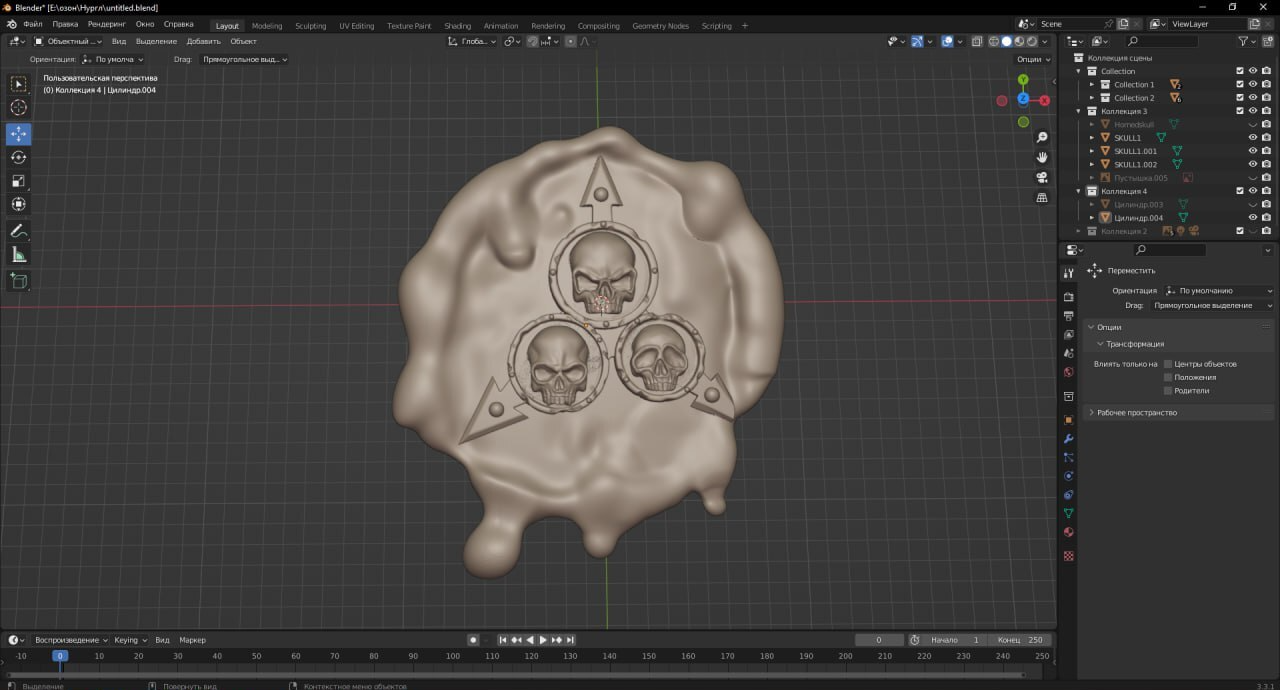The height and width of the screenshot is (690, 1280).
Task: Hide SKULL1.001 using its eye icon
Action: pos(1252,151)
